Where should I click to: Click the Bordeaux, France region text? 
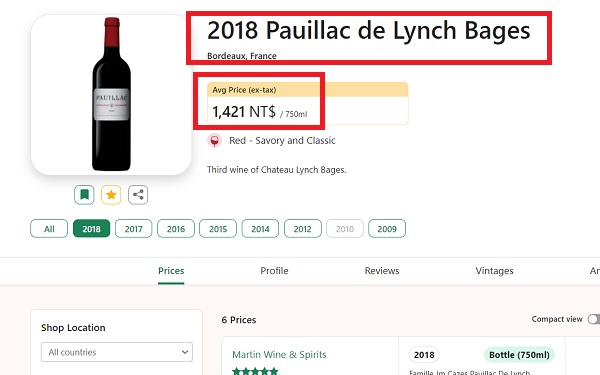(242, 56)
